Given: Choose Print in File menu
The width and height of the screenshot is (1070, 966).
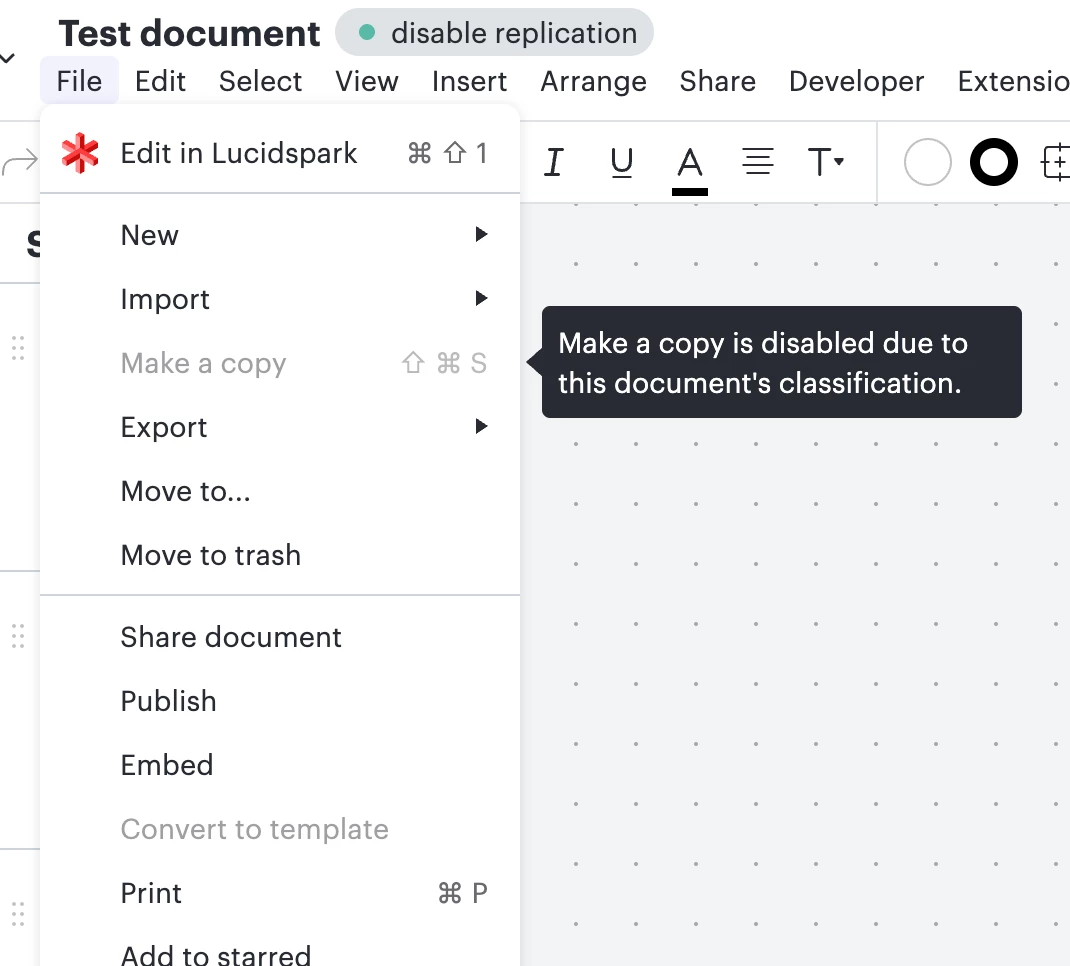Looking at the screenshot, I should [280, 894].
